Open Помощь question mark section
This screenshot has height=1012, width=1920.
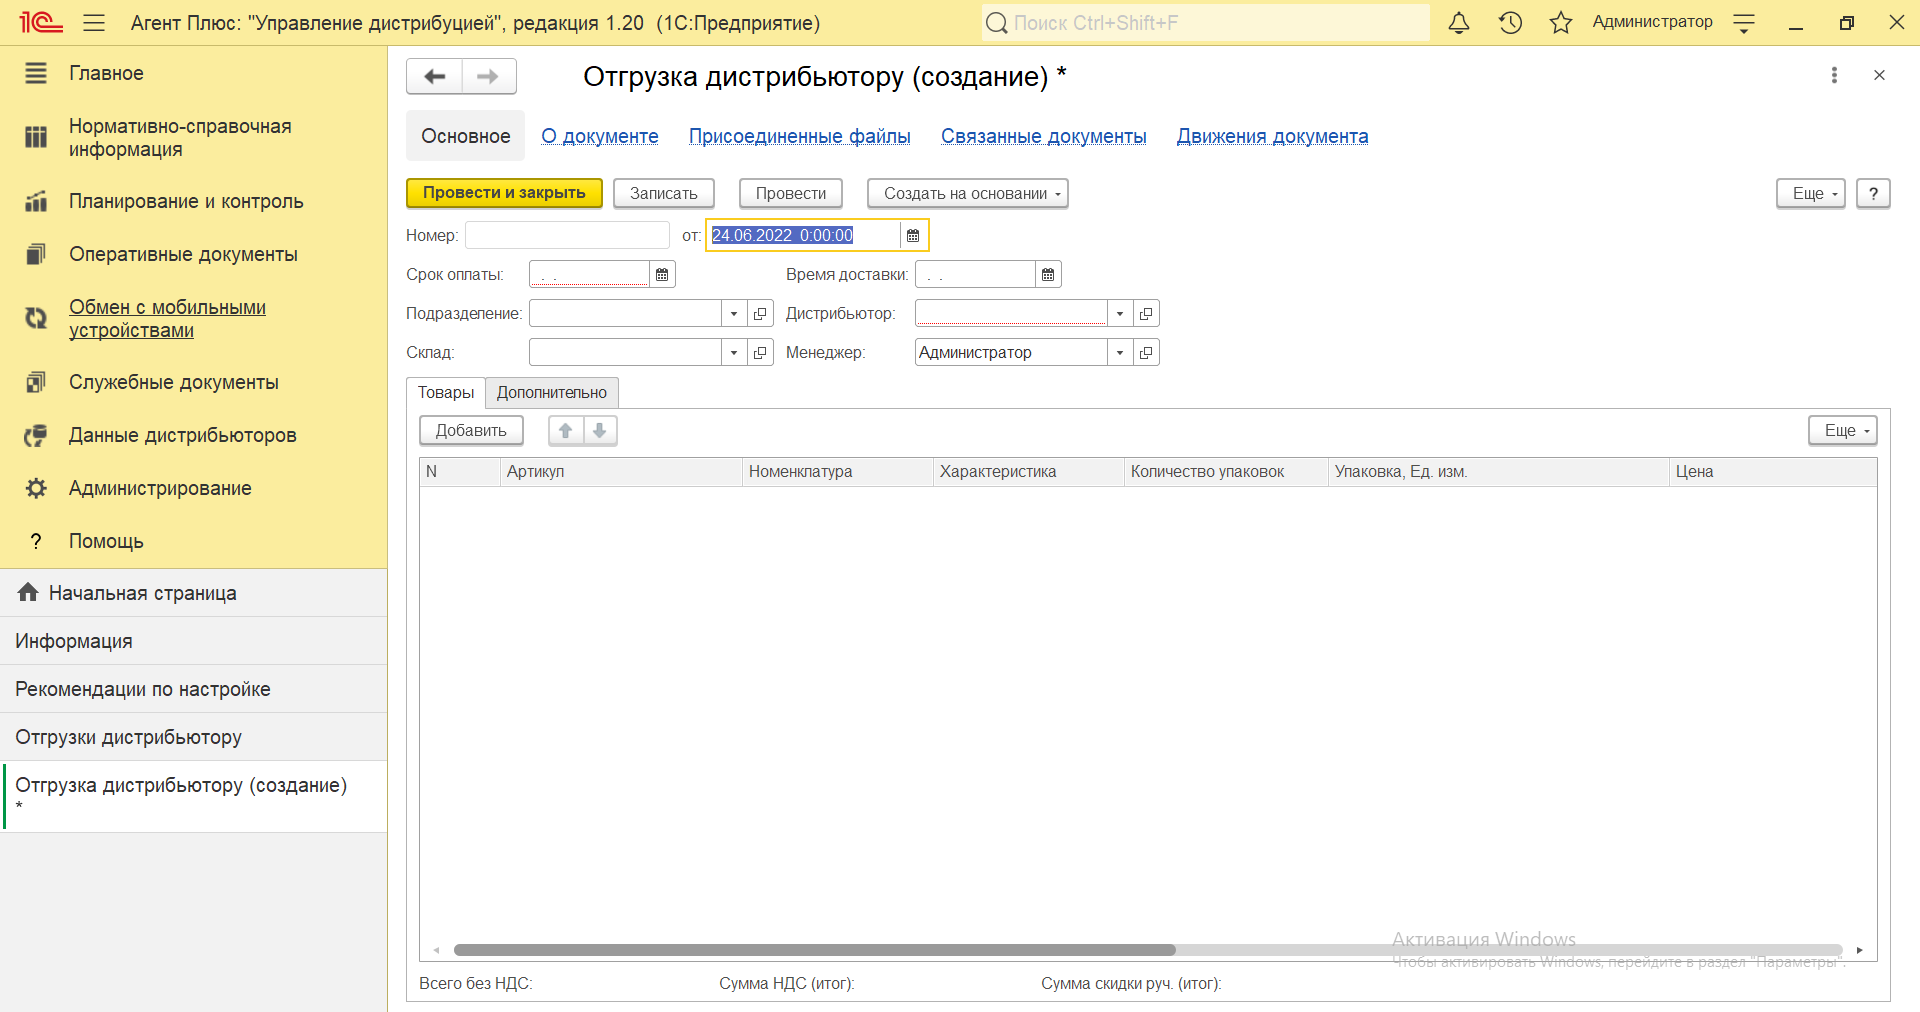[x=194, y=541]
